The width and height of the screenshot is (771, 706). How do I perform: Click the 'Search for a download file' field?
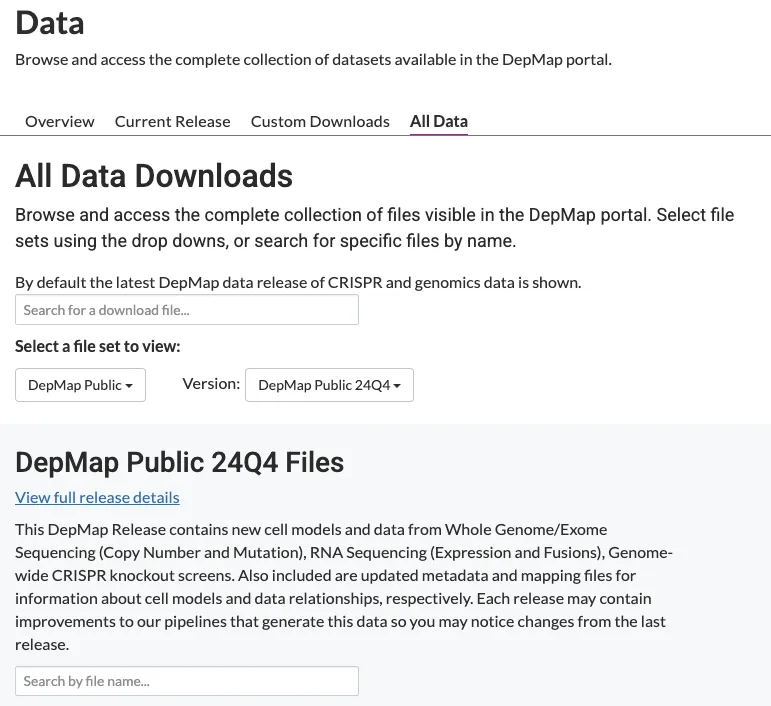pos(187,310)
